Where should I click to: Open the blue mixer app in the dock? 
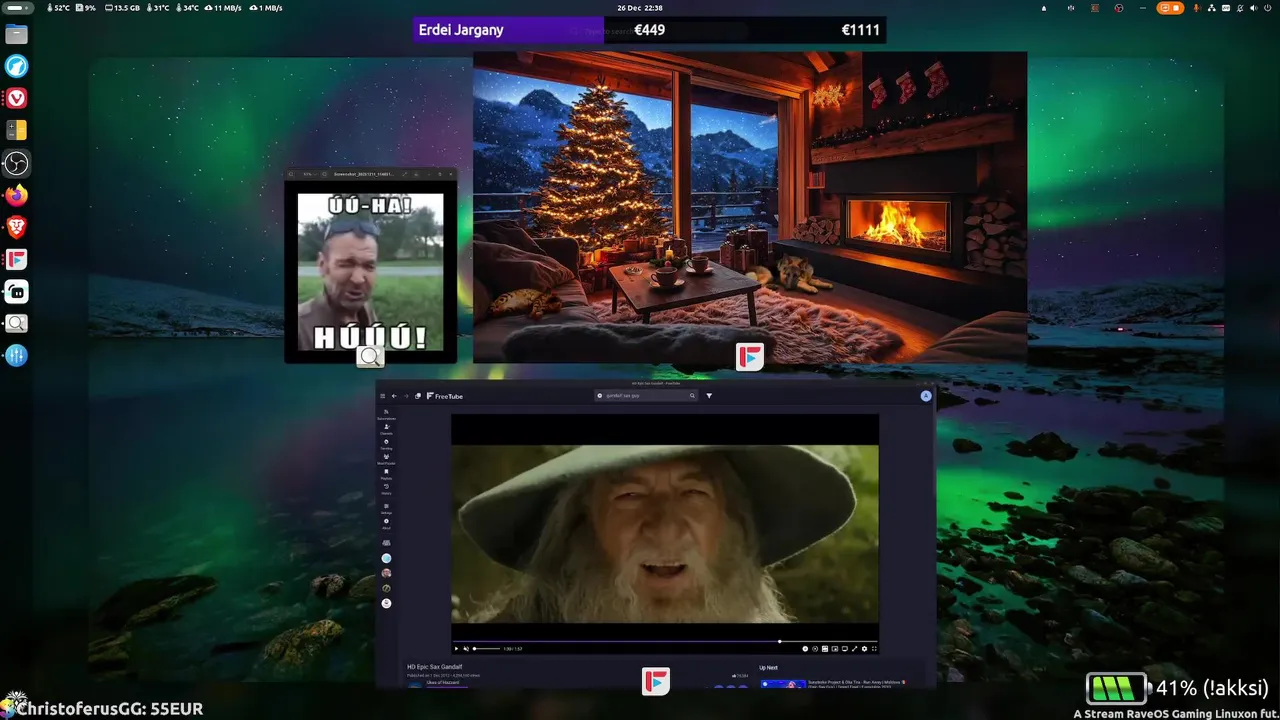coord(16,355)
